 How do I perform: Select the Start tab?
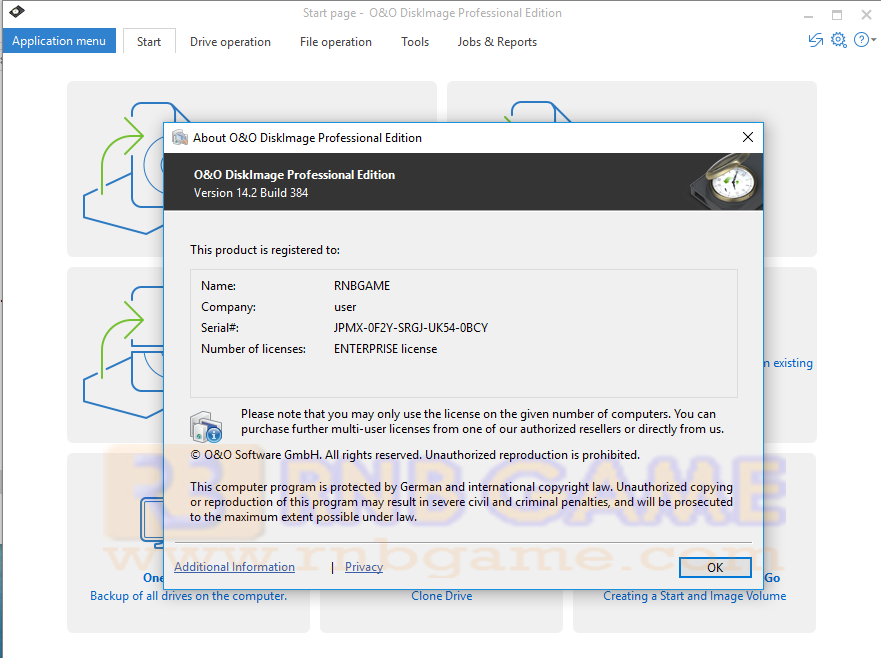click(149, 42)
